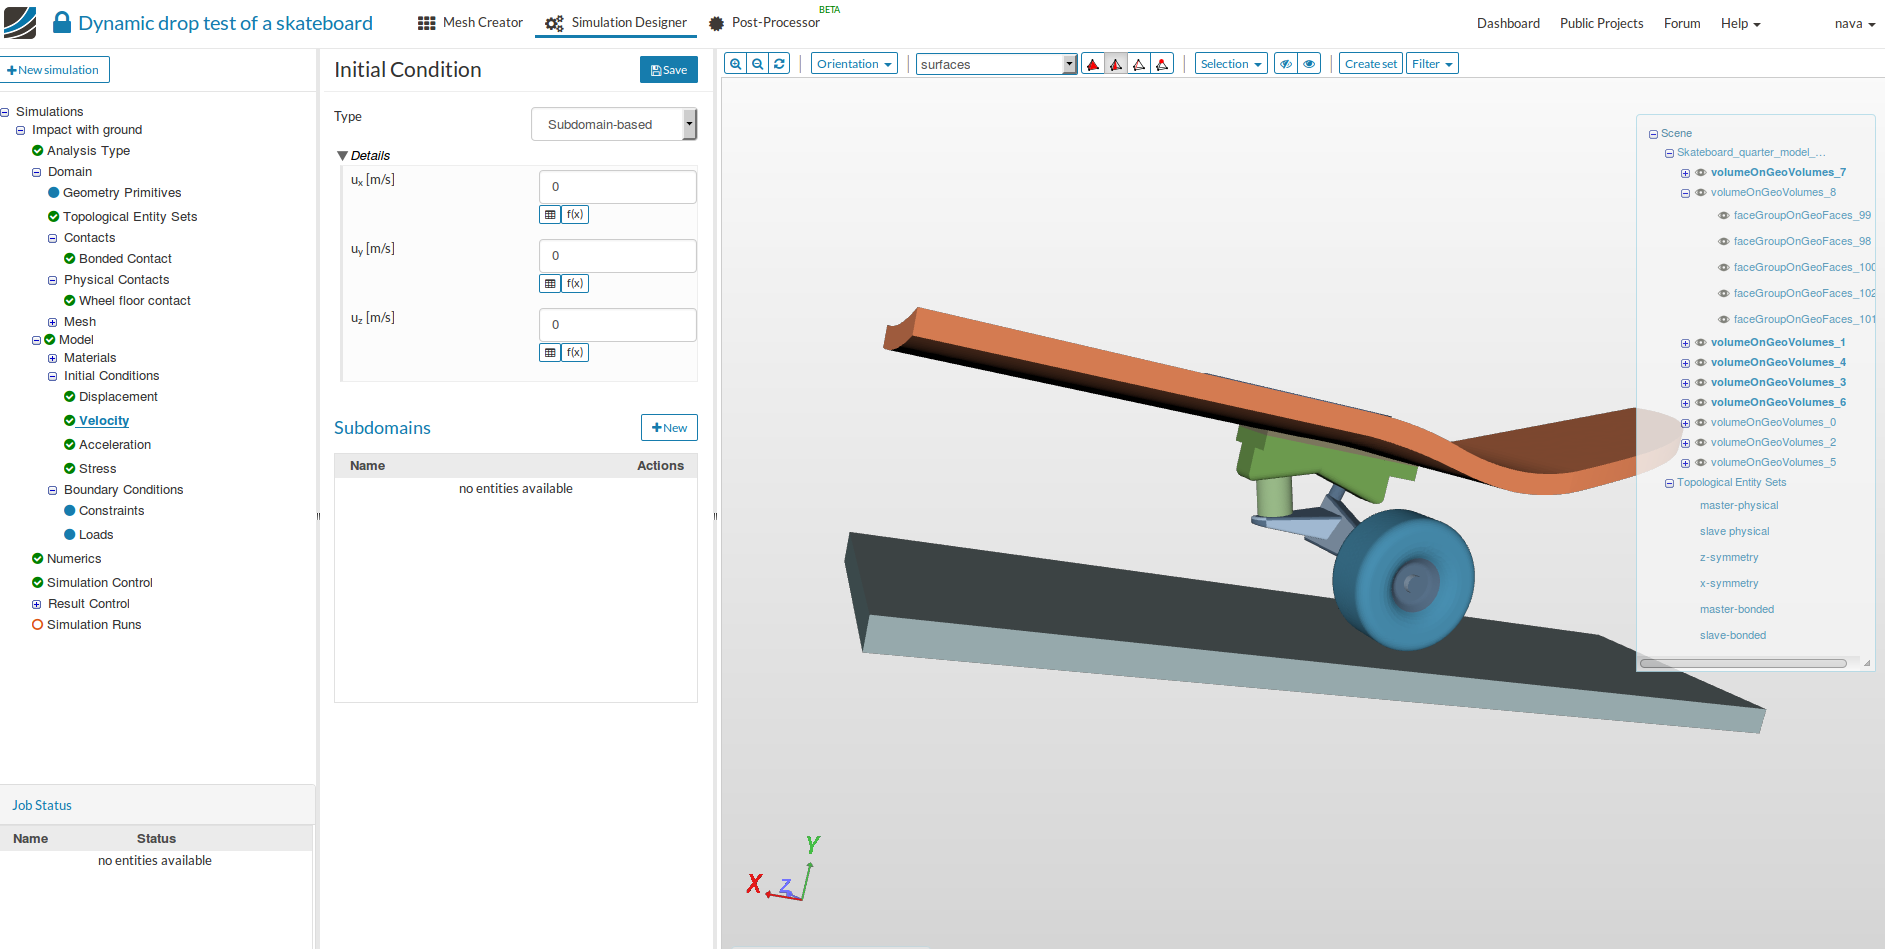Expand the Mesh tree node
The height and width of the screenshot is (949, 1885).
52,322
